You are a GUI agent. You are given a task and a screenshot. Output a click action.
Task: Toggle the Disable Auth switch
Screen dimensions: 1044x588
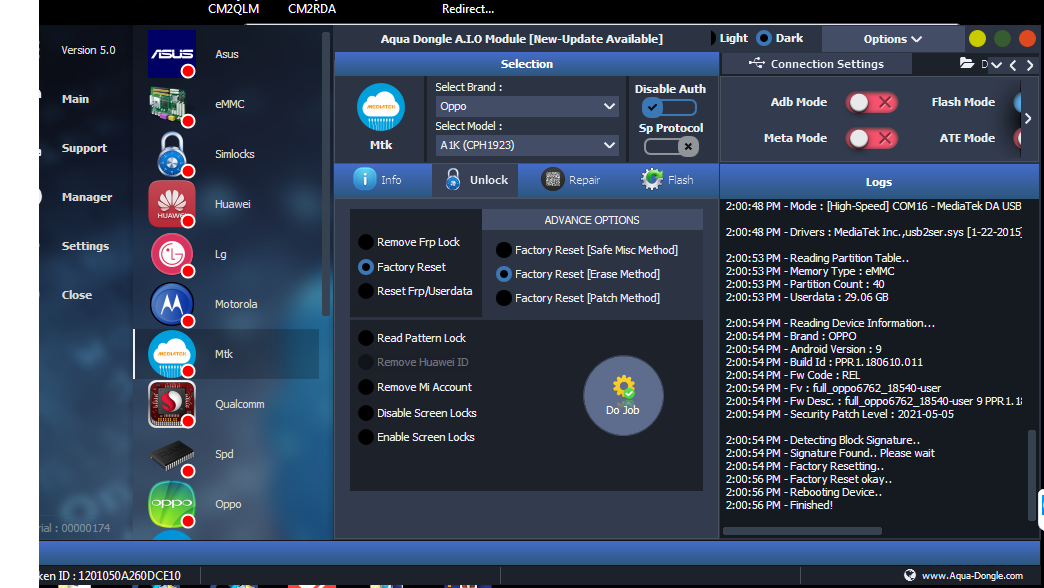[669, 107]
